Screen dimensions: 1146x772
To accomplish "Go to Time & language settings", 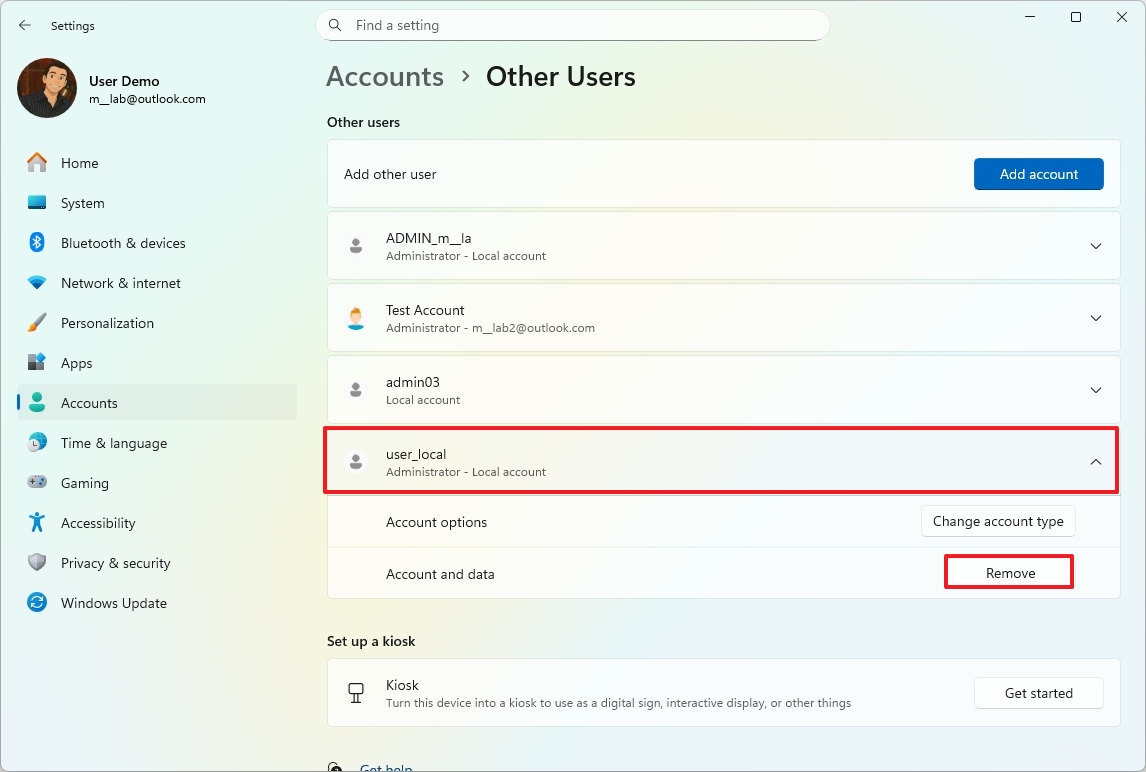I will 113,443.
